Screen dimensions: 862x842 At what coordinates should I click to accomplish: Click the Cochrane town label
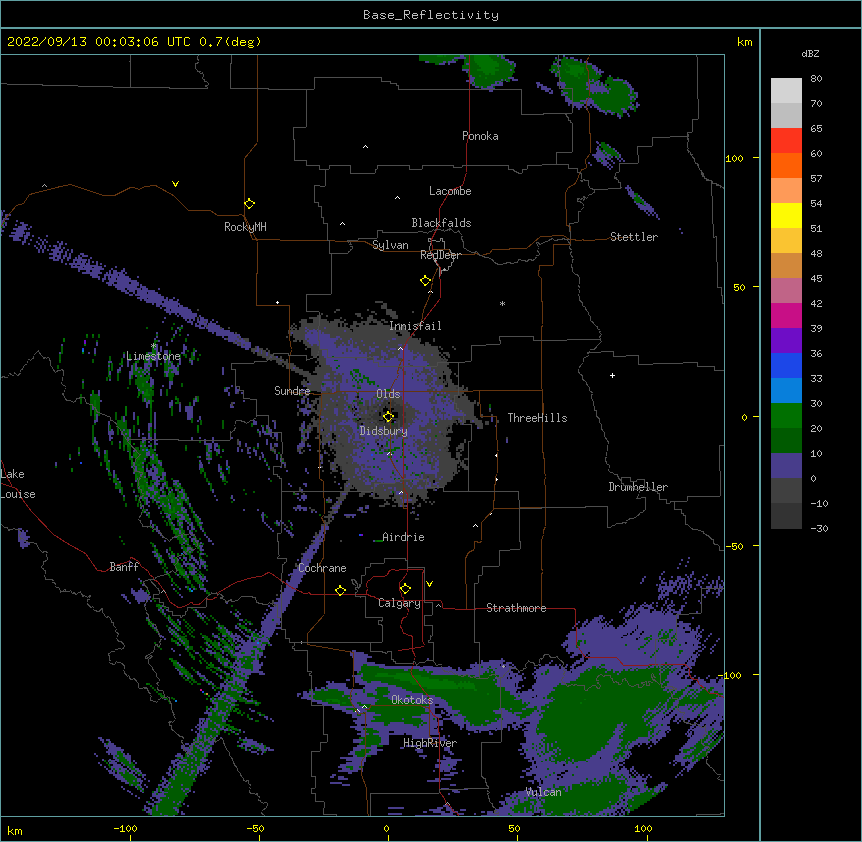(x=322, y=568)
